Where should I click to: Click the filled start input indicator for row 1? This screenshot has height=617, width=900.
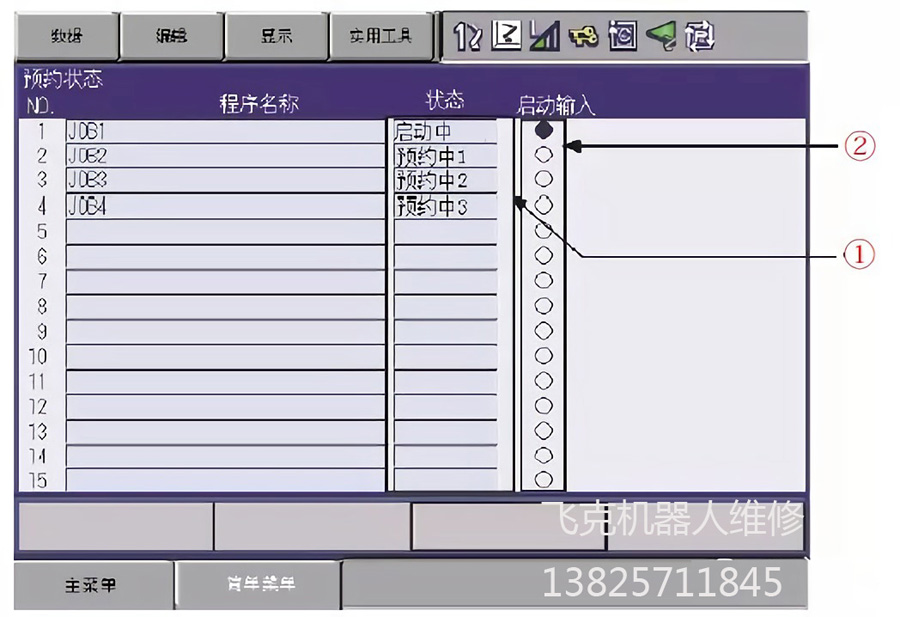(544, 130)
